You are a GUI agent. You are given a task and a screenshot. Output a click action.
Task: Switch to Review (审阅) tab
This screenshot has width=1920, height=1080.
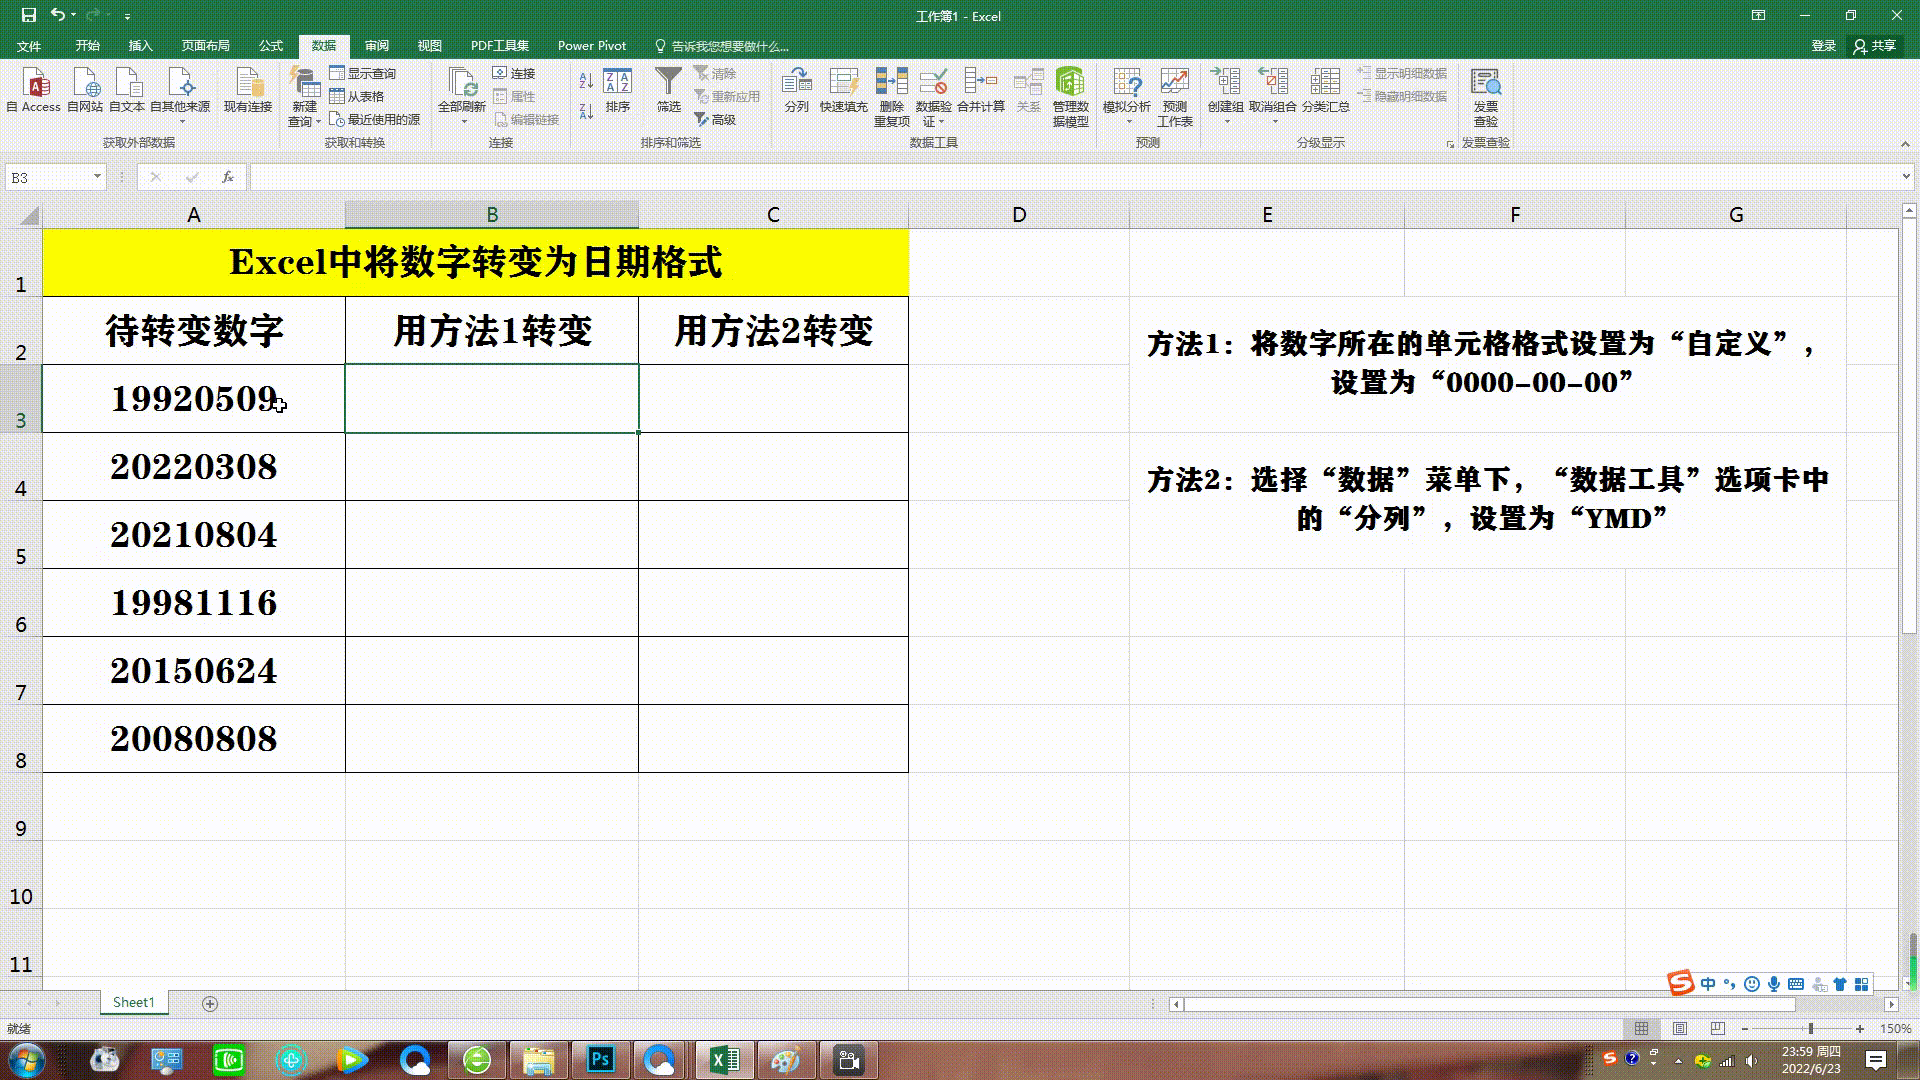(x=377, y=46)
